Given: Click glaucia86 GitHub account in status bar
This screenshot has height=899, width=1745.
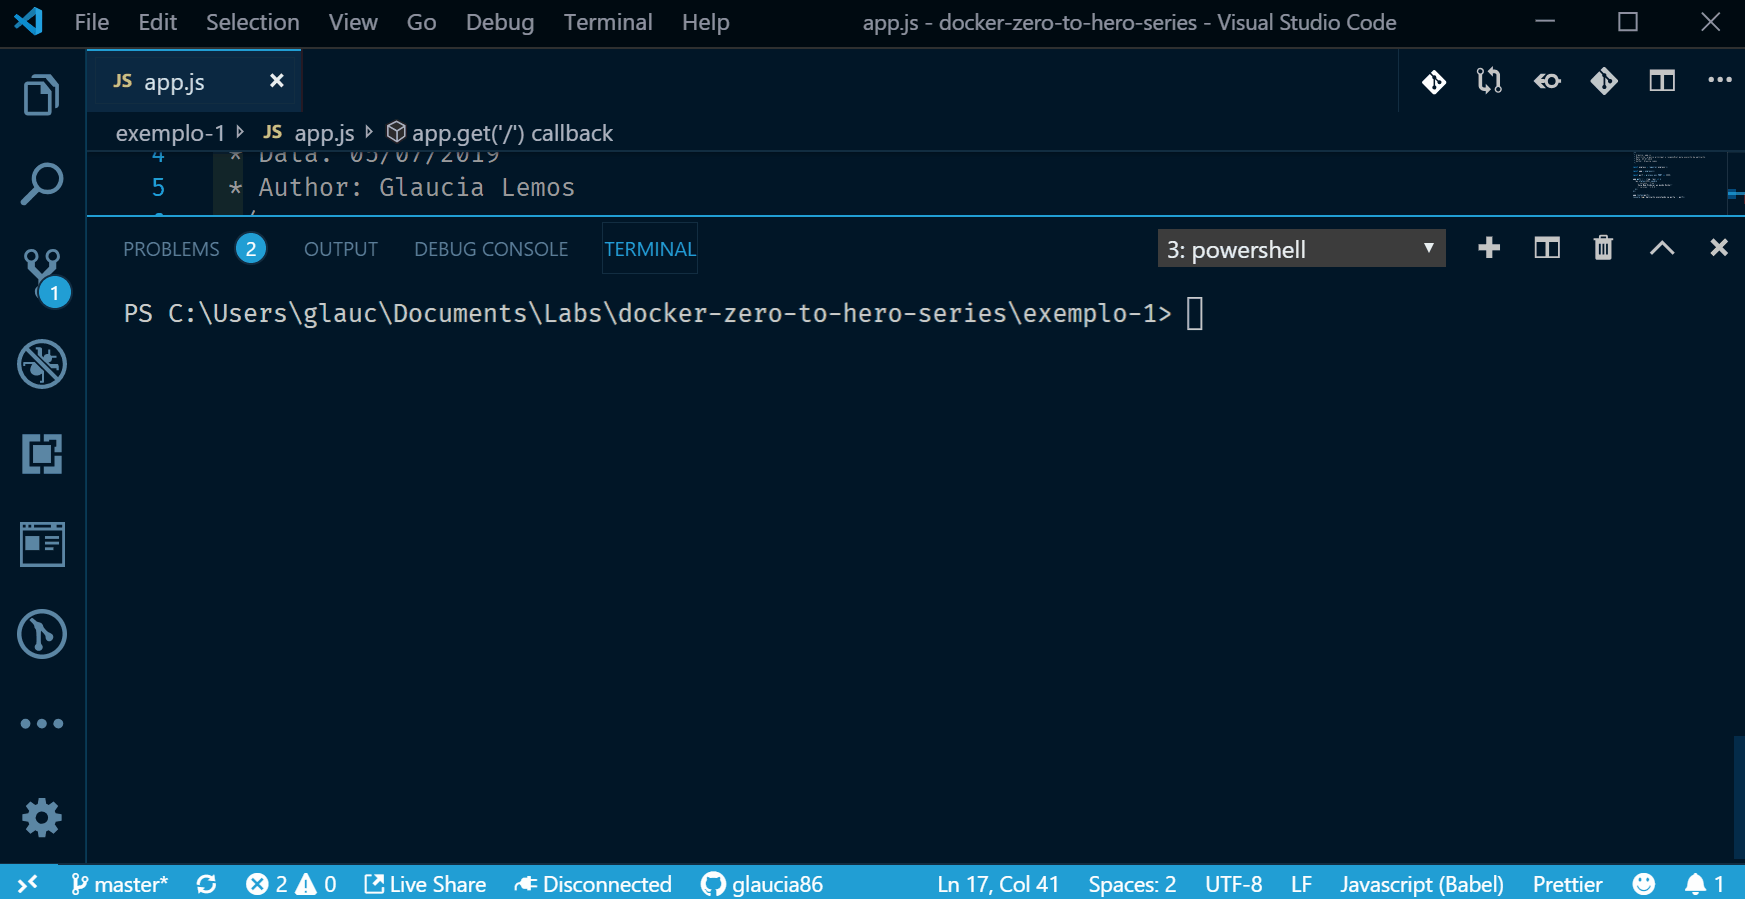Looking at the screenshot, I should [x=762, y=884].
